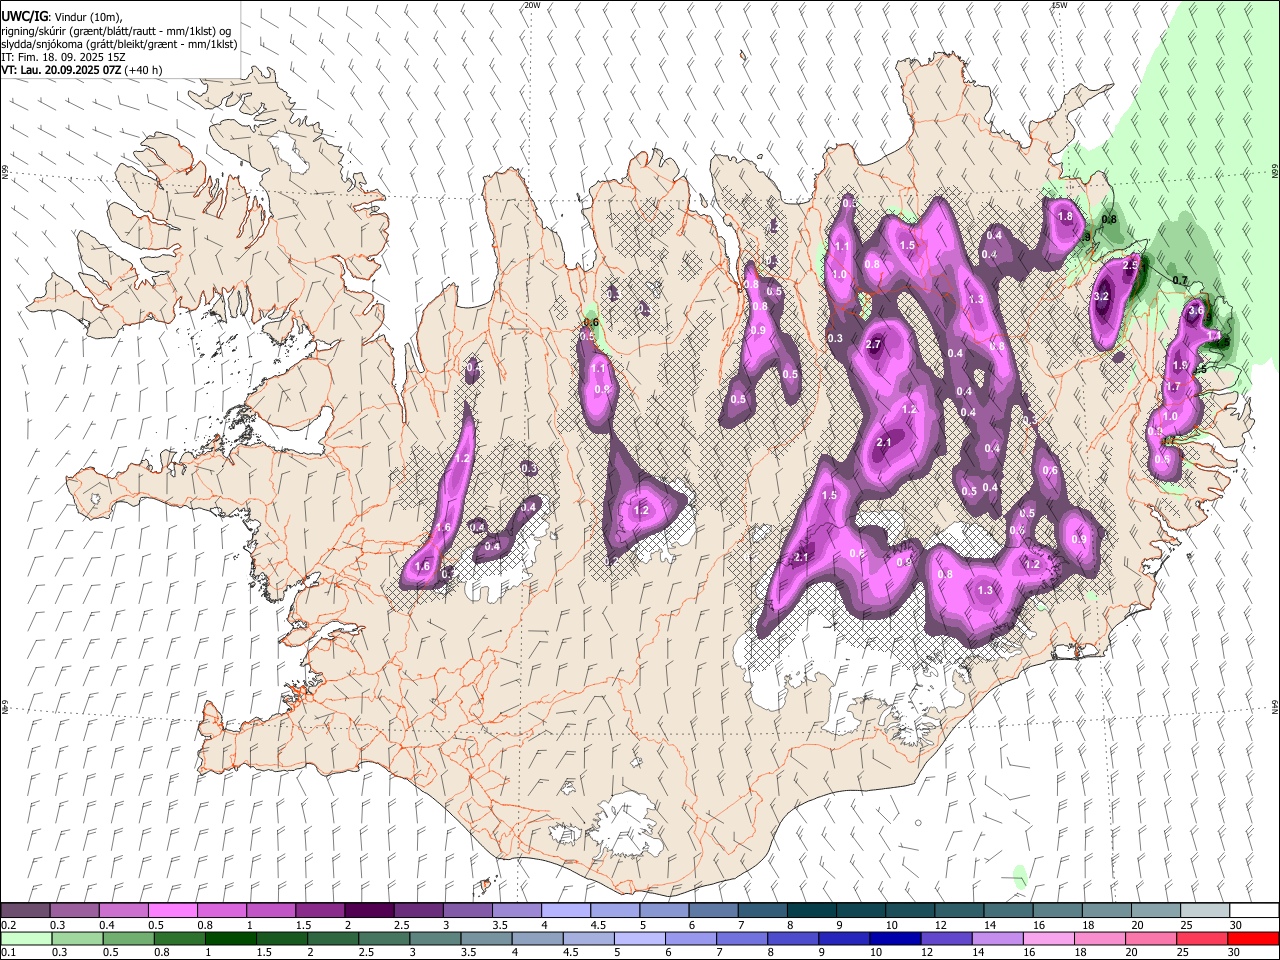Click the 1.7 value in the east fjords
The image size is (1280, 960).
pos(1173,387)
